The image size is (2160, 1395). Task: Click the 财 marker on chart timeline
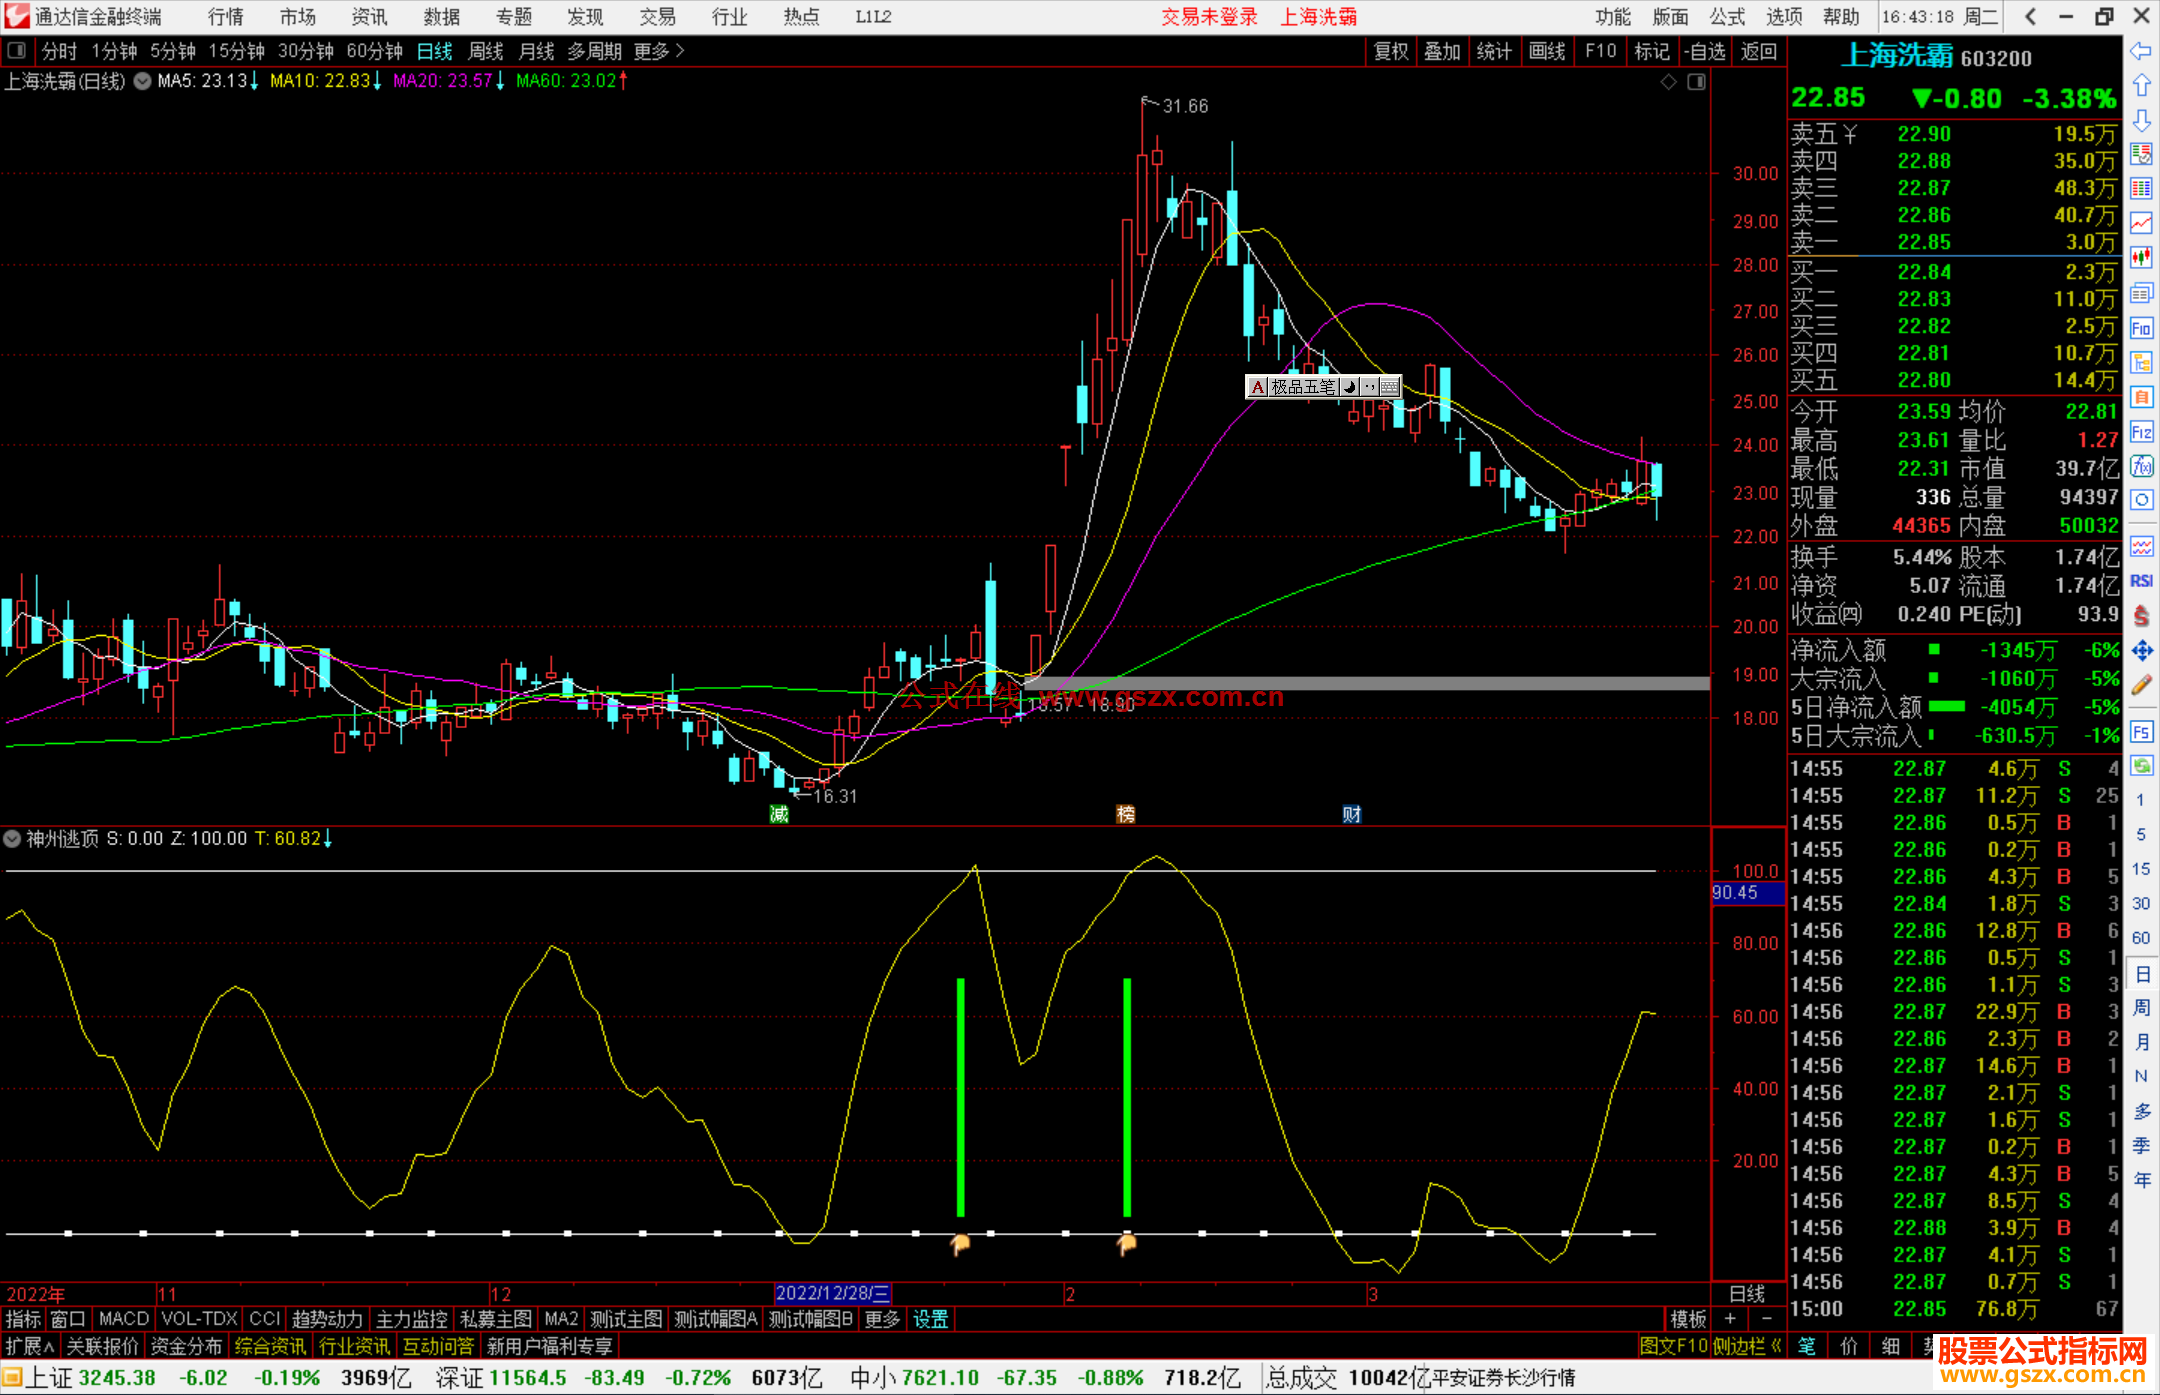click(1352, 814)
